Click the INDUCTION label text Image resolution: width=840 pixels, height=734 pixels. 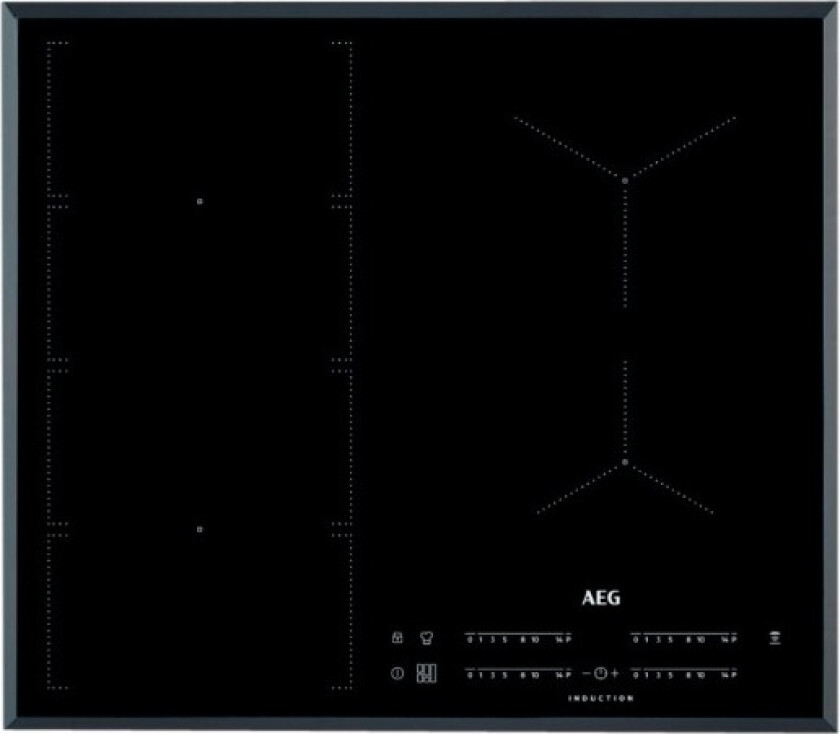(600, 698)
